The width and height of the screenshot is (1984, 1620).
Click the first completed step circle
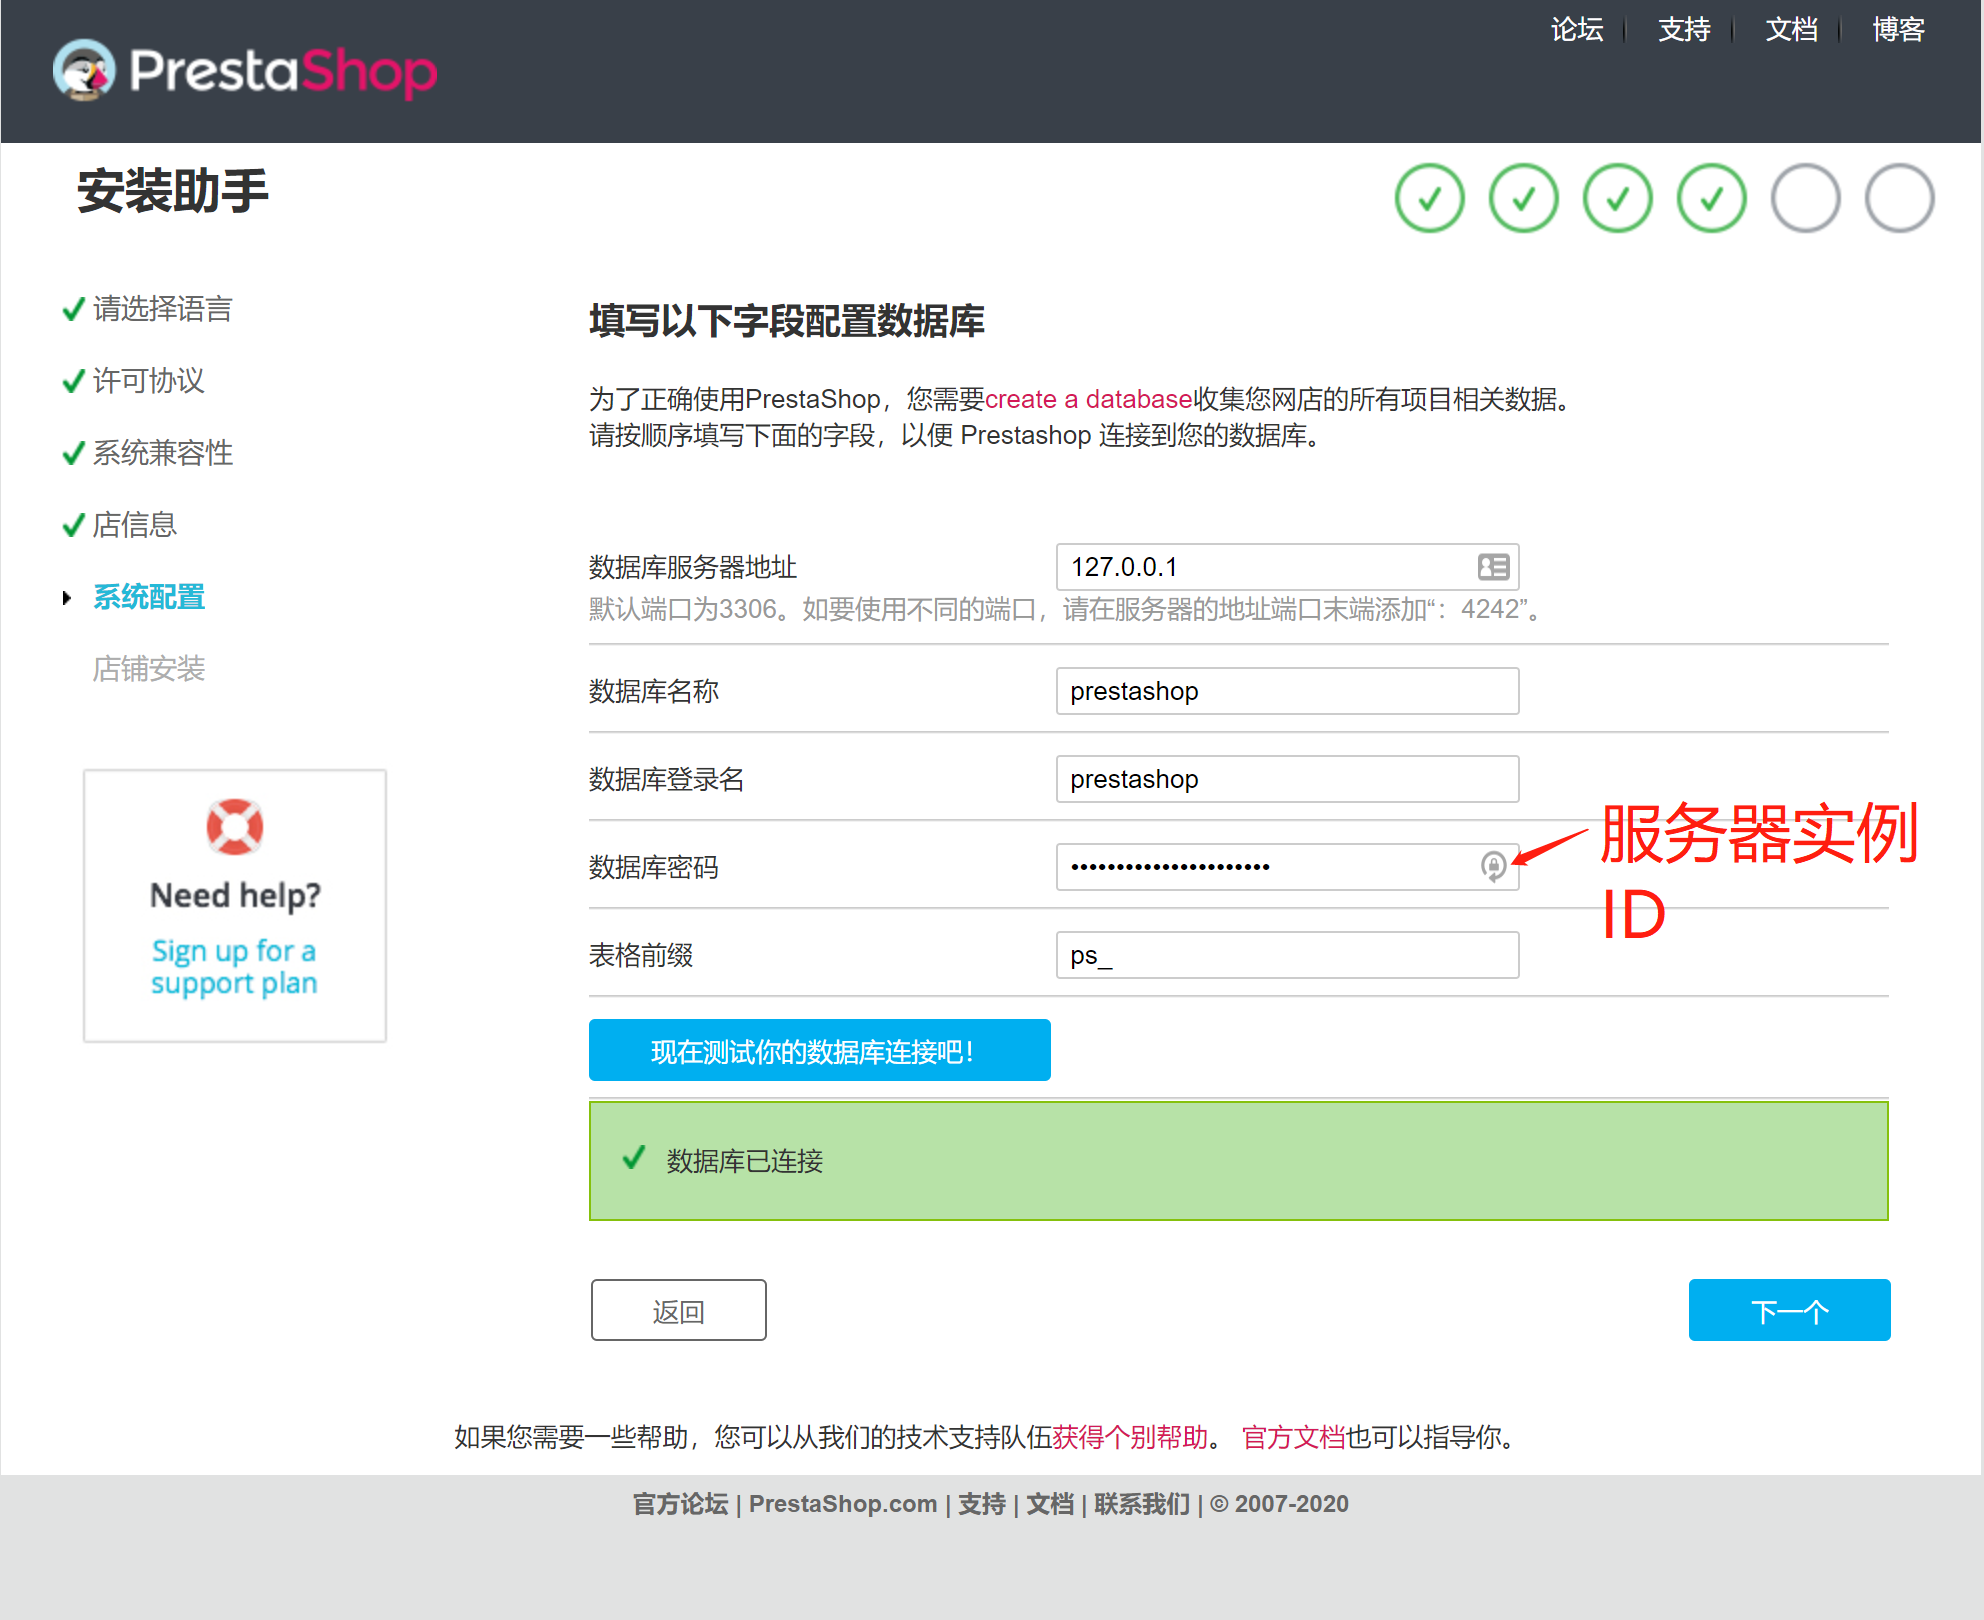1430,198
